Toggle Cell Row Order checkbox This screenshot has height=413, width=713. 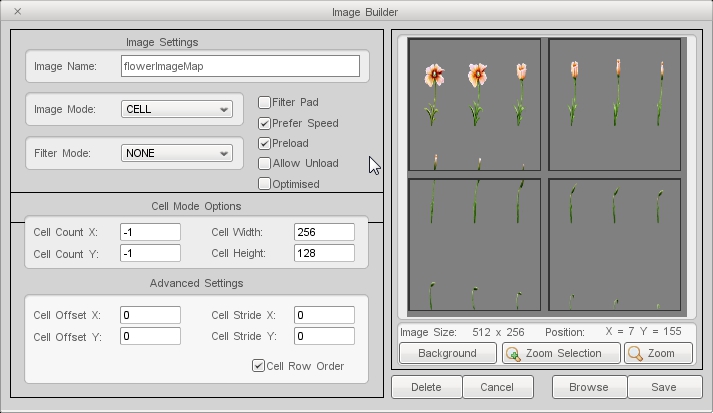[258, 366]
